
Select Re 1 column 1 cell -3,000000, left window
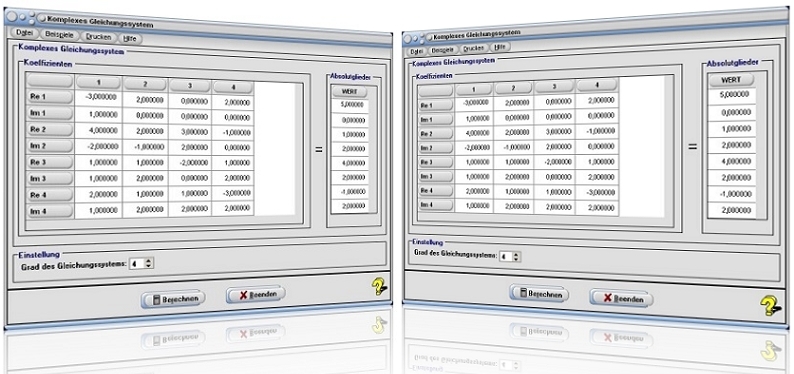point(99,99)
